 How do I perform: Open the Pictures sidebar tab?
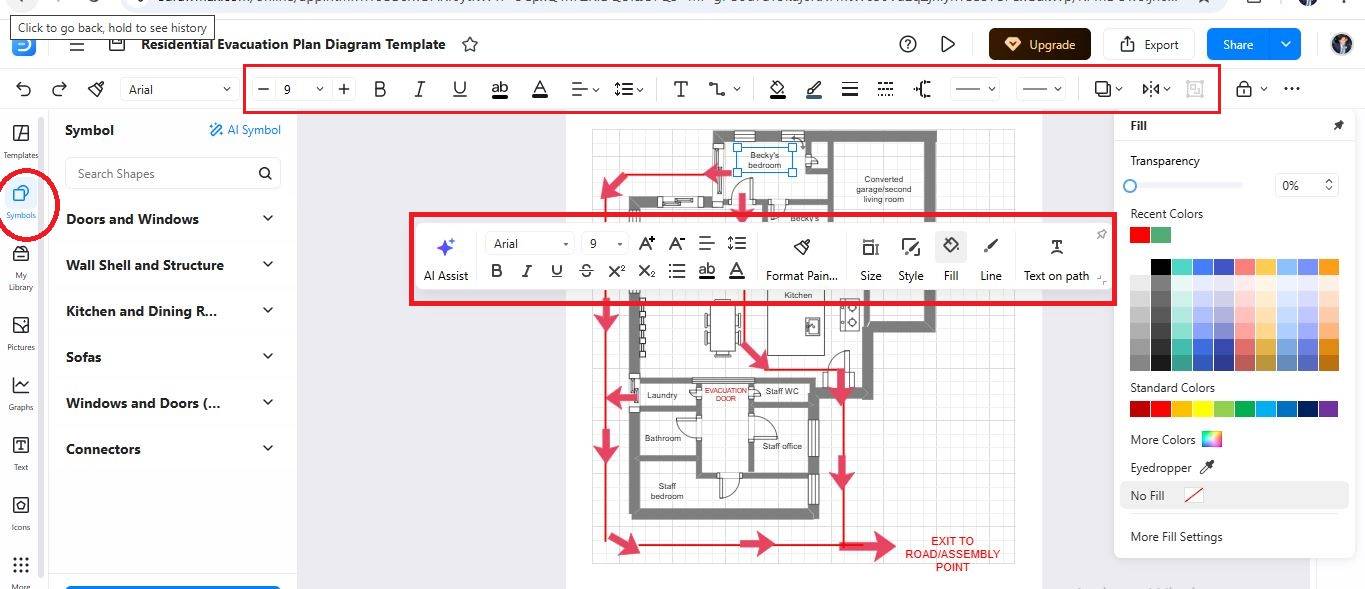20,333
